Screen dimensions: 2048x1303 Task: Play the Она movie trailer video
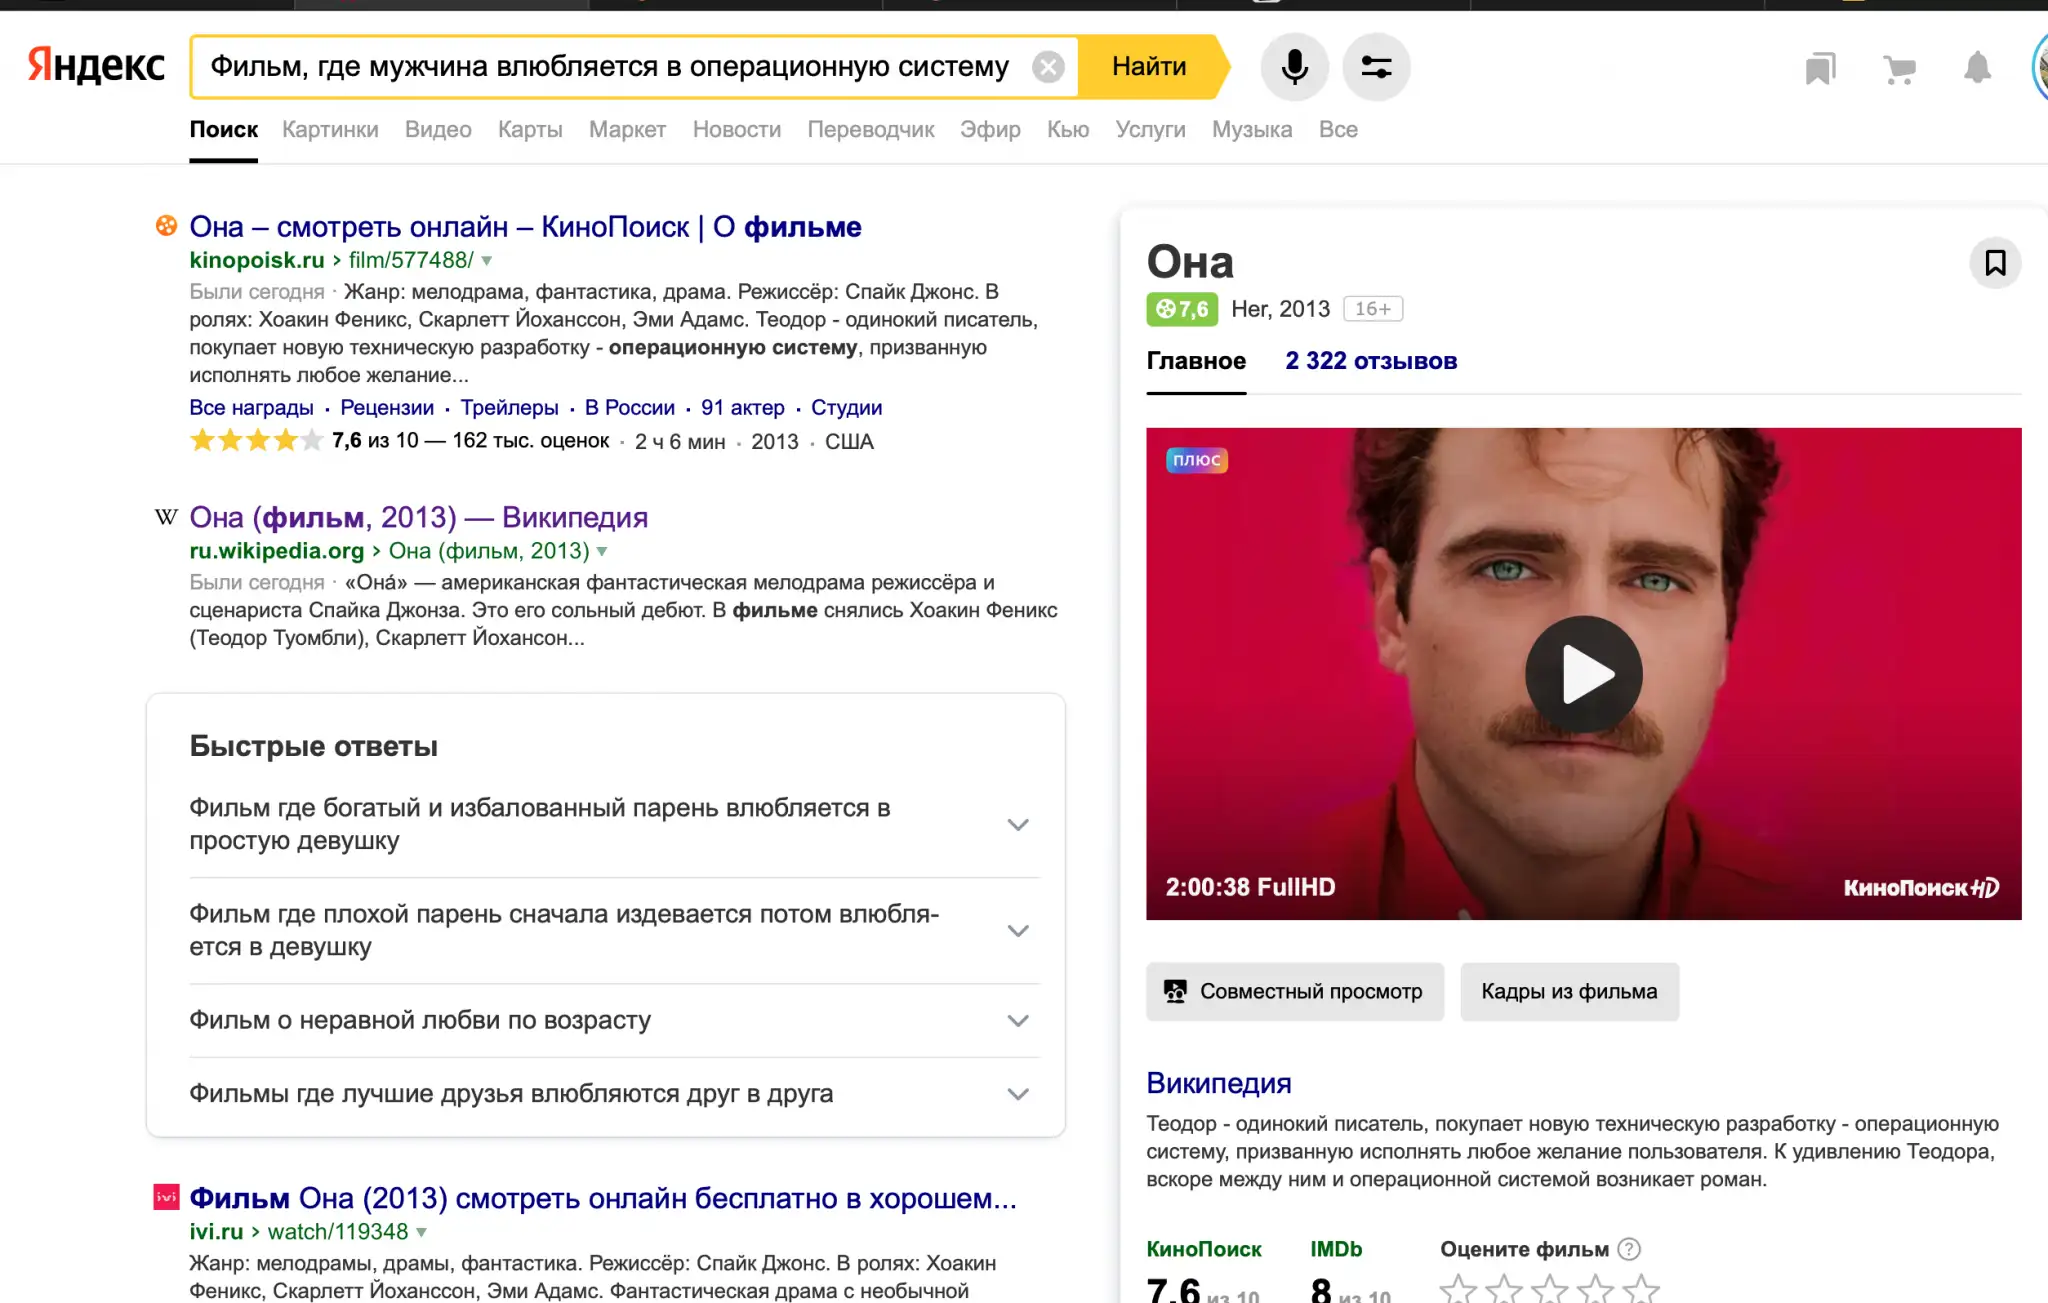(1583, 674)
